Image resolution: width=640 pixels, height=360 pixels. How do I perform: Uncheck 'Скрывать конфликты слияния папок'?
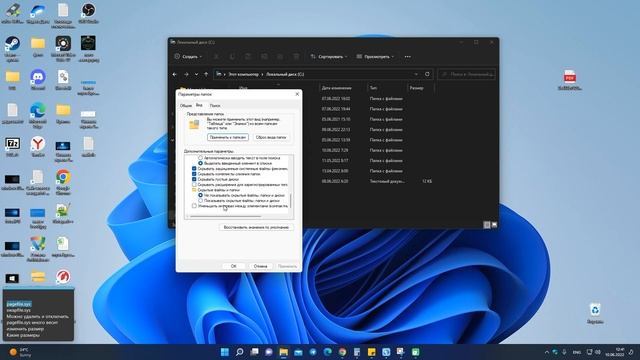click(x=194, y=173)
